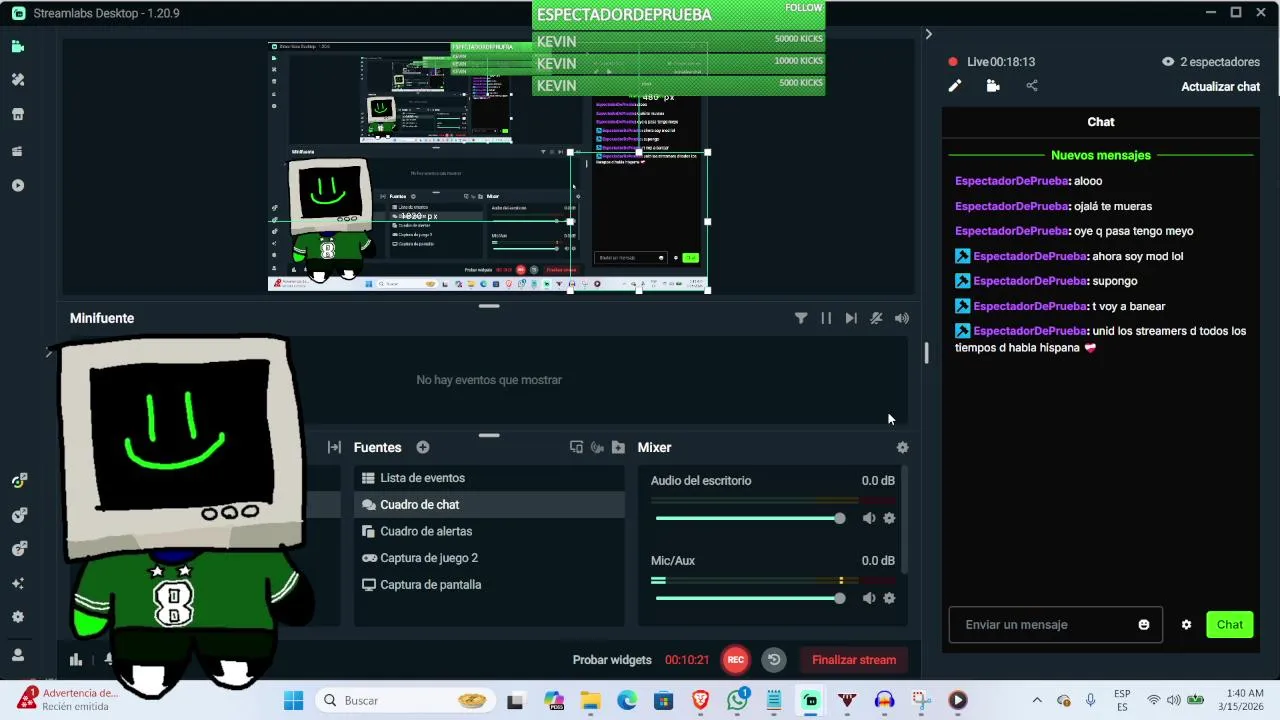Focus the Enviar un mensaje field
Viewport: 1280px width, 720px height.
tap(1055, 625)
